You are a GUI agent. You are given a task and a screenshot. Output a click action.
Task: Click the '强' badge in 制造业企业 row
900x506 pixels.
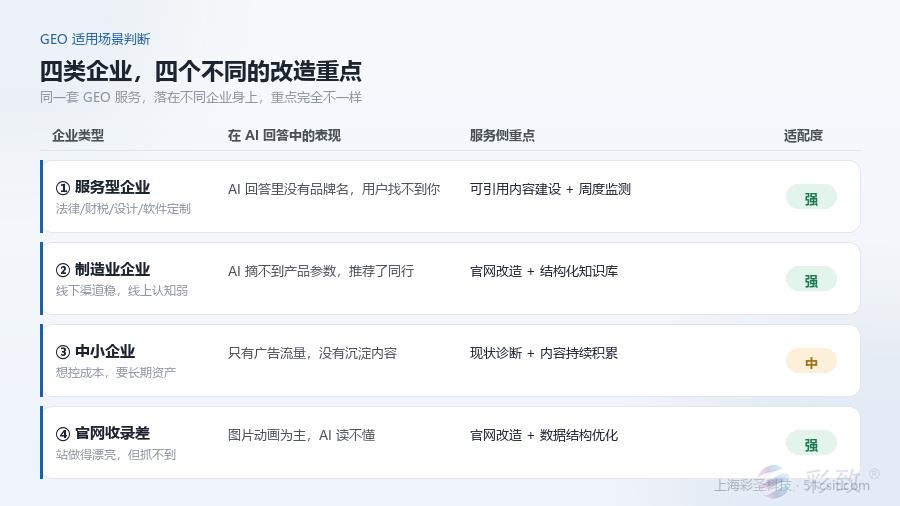click(811, 280)
